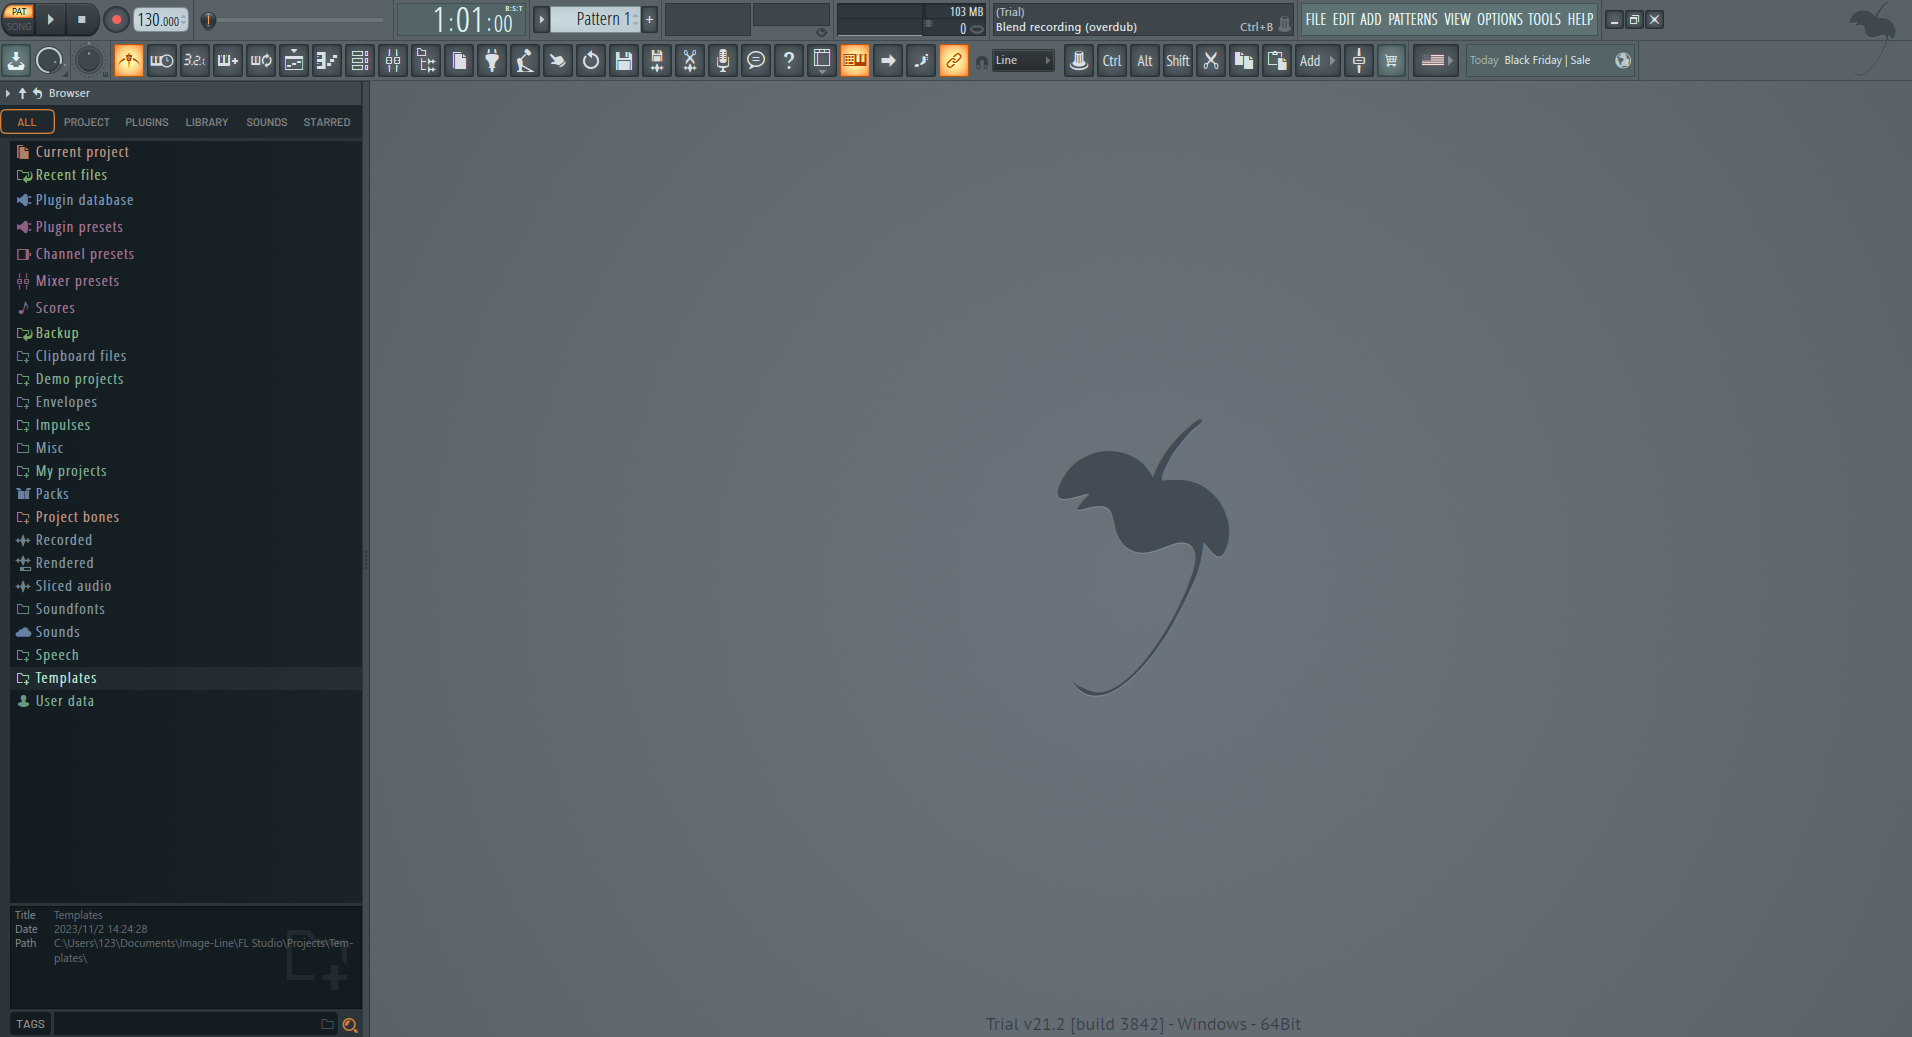The image size is (1912, 1037).
Task: Open the Mixer panel
Action: tap(393, 61)
